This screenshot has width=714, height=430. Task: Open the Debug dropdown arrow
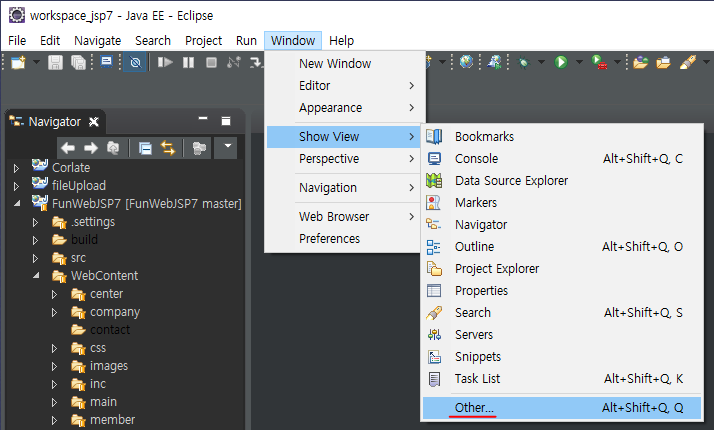click(x=541, y=61)
